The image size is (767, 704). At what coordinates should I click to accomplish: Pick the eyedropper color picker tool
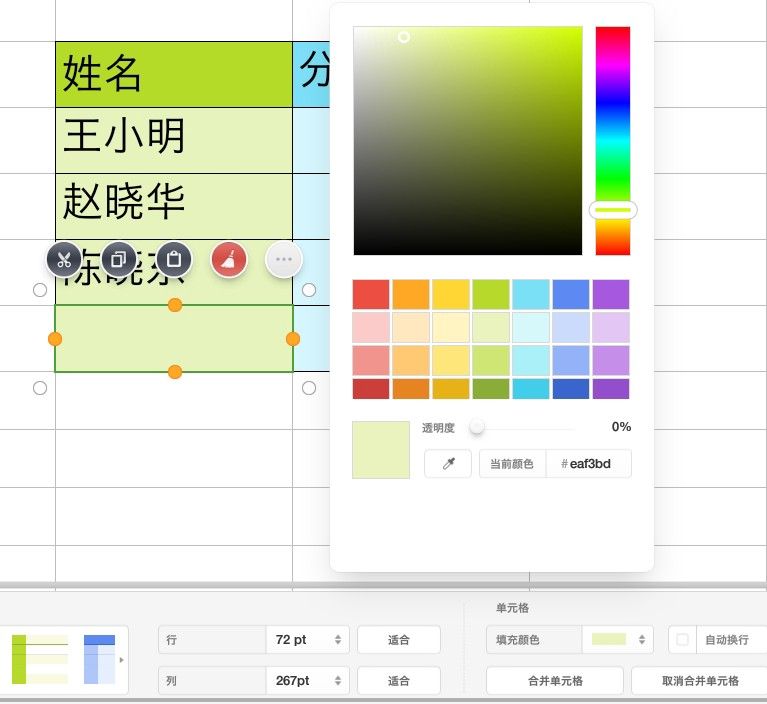tap(449, 464)
